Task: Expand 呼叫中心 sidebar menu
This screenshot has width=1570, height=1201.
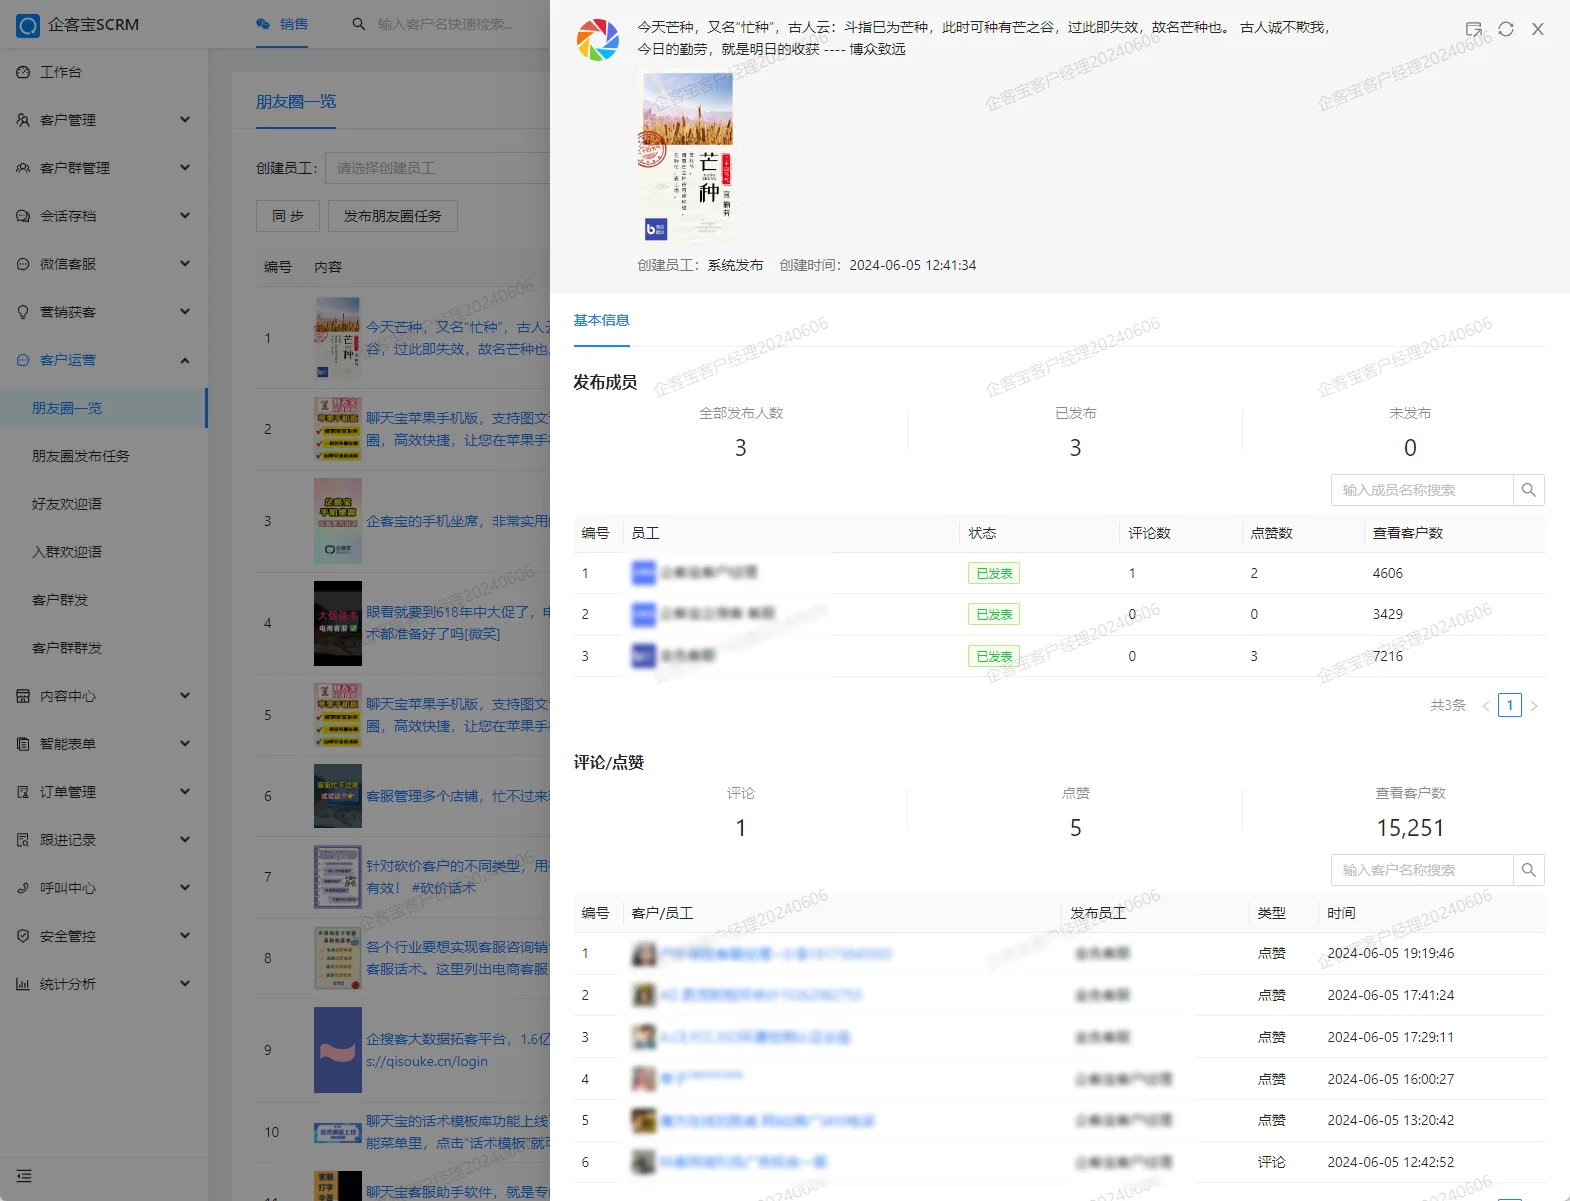Action: pos(104,888)
